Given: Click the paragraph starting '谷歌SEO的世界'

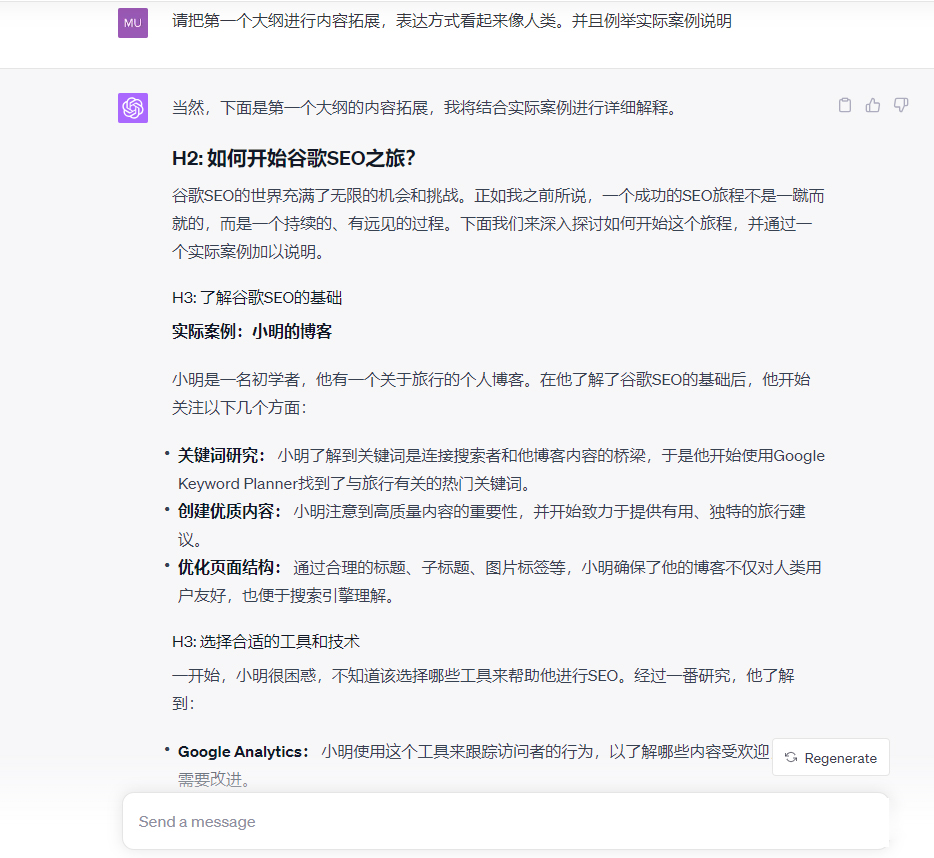Looking at the screenshot, I should point(498,224).
